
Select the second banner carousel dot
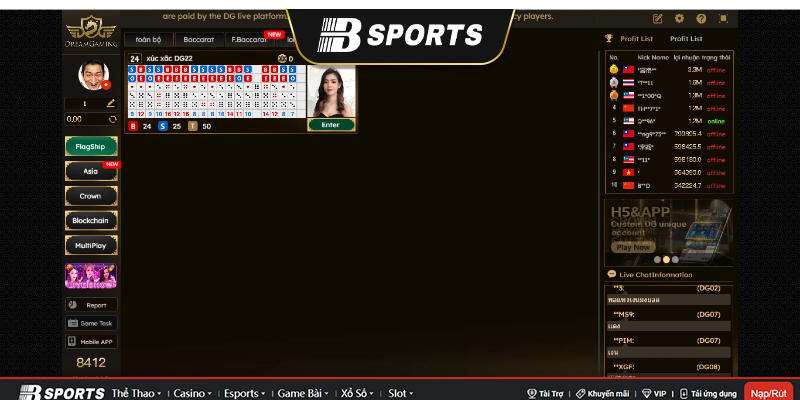(666, 259)
